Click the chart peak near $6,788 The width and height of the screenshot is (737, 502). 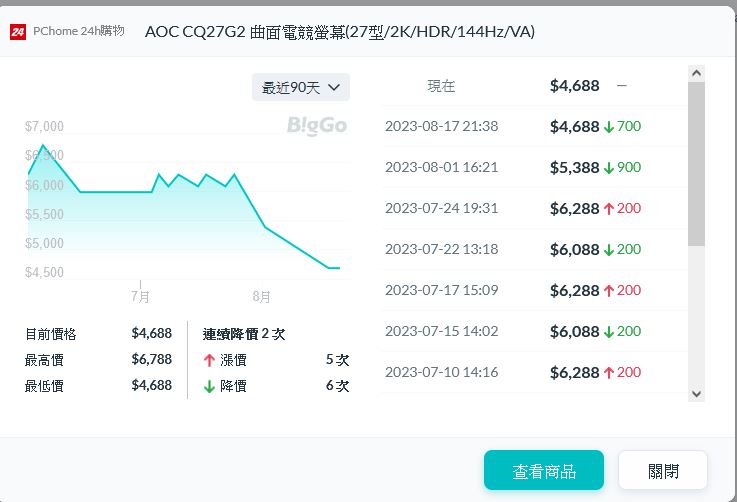tap(42, 146)
